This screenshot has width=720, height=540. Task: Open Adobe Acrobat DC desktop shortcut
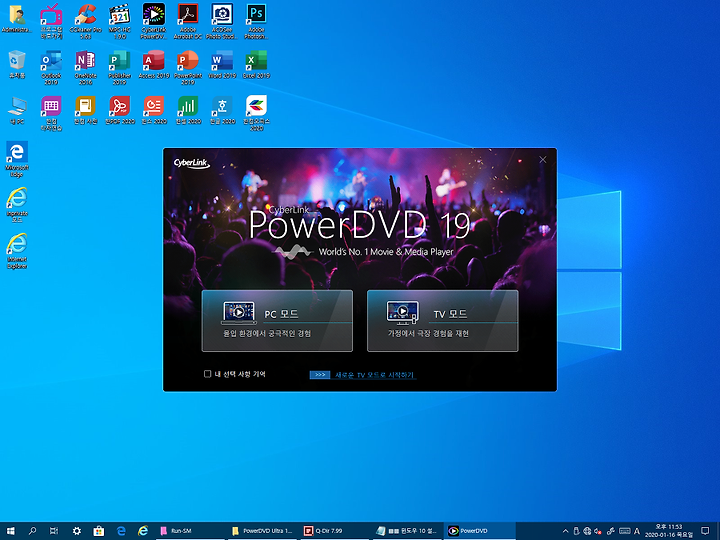pyautogui.click(x=188, y=21)
